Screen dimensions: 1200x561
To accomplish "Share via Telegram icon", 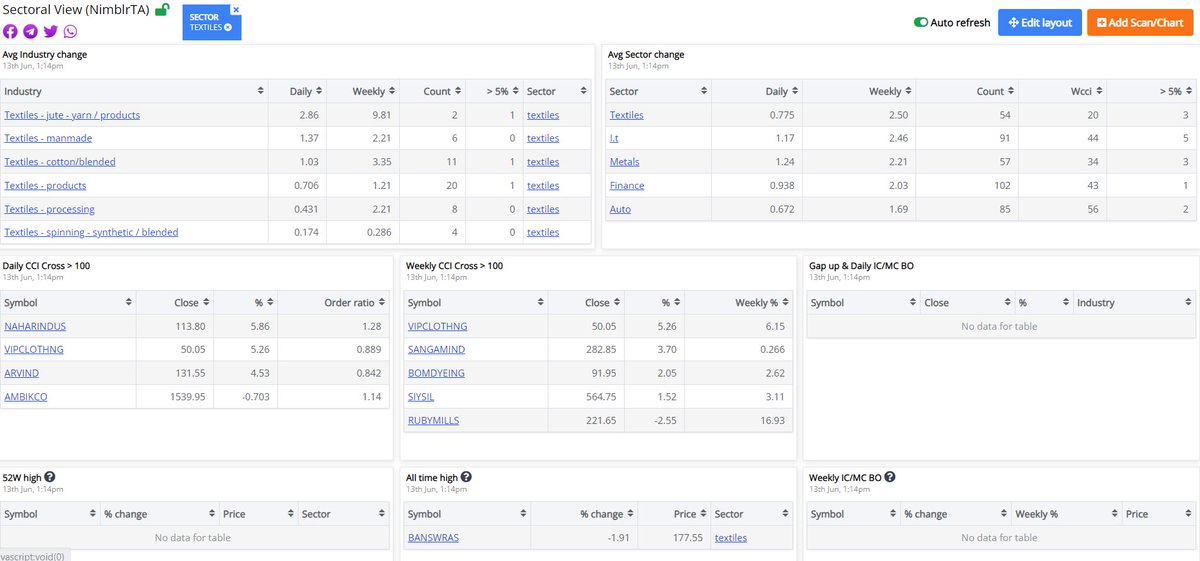I will [30, 31].
